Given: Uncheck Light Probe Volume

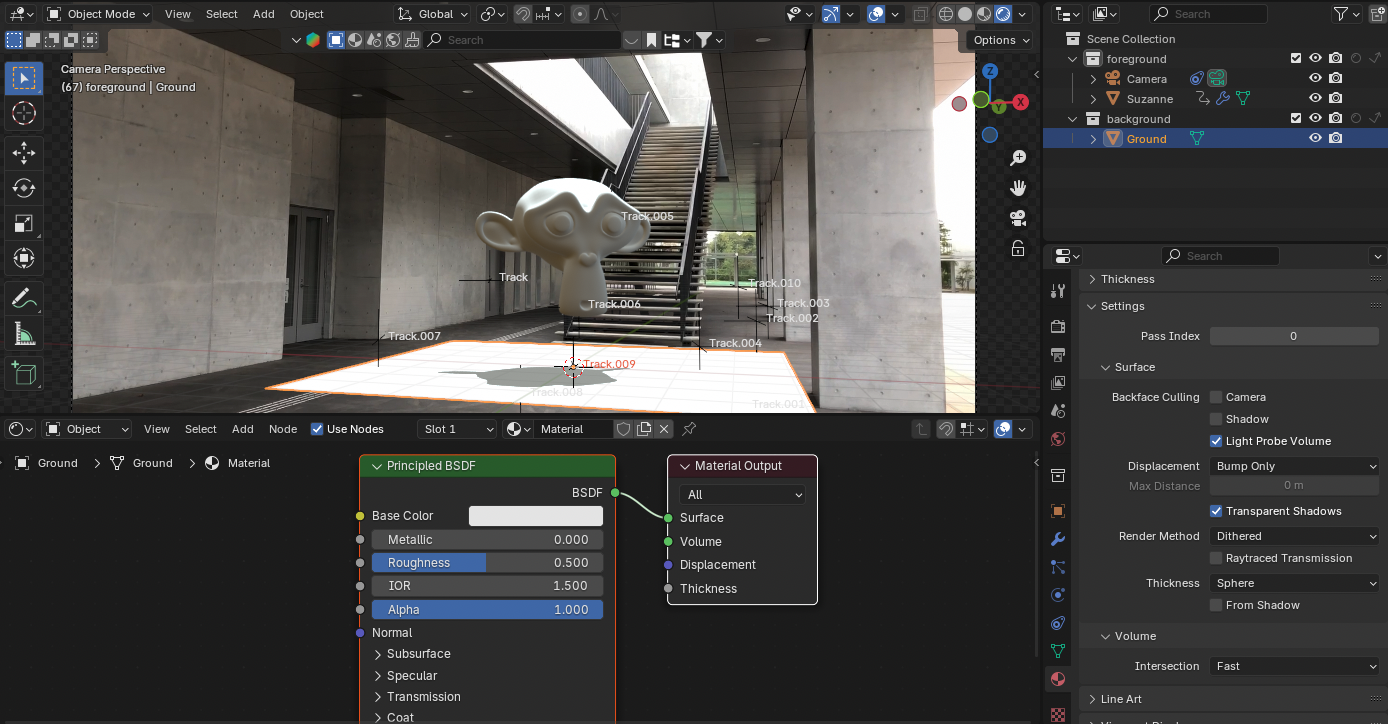Looking at the screenshot, I should tap(1216, 441).
